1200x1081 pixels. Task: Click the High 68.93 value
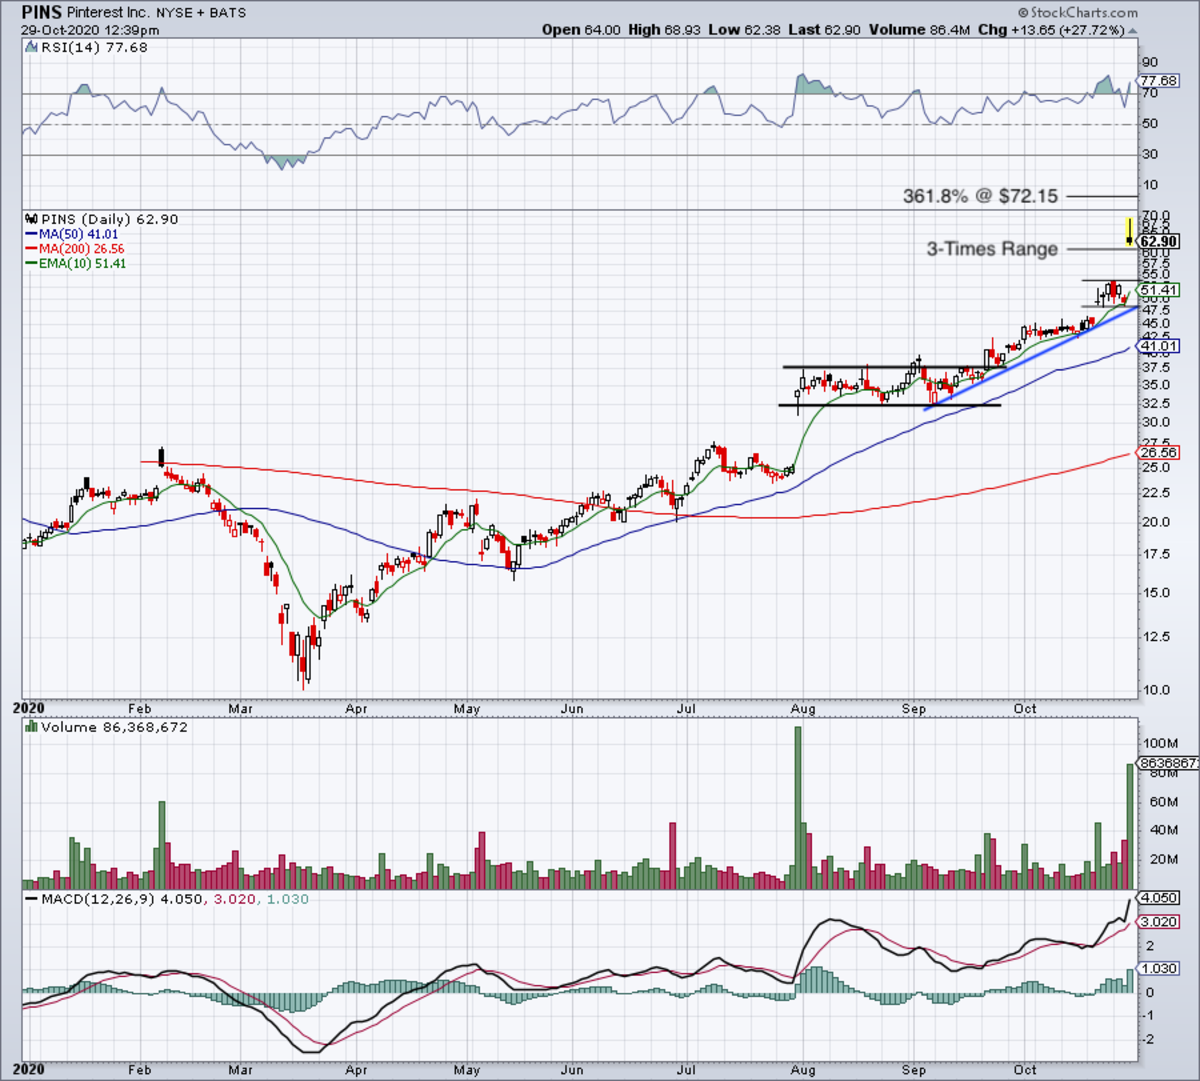[x=664, y=30]
